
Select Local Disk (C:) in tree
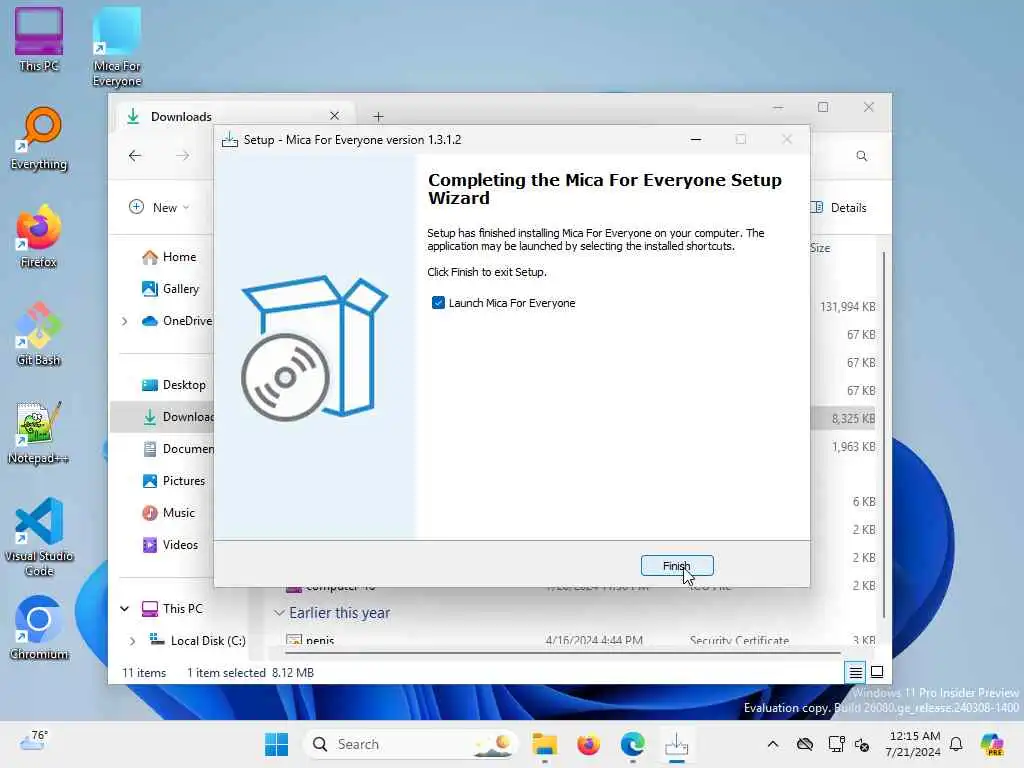point(198,641)
